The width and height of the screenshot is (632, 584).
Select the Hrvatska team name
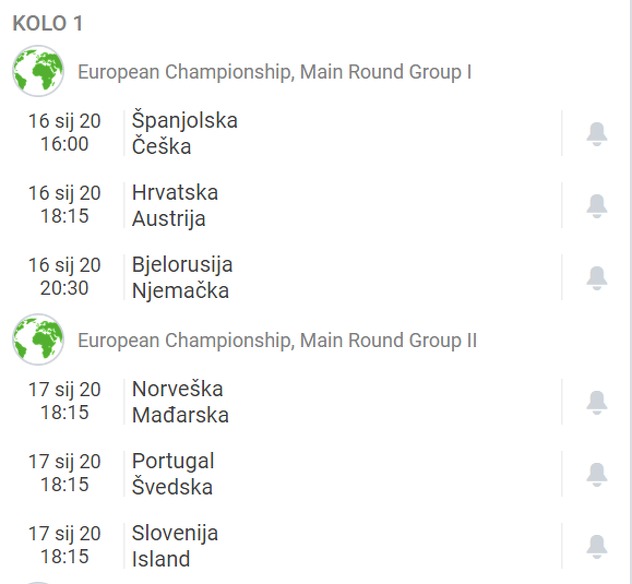click(175, 192)
